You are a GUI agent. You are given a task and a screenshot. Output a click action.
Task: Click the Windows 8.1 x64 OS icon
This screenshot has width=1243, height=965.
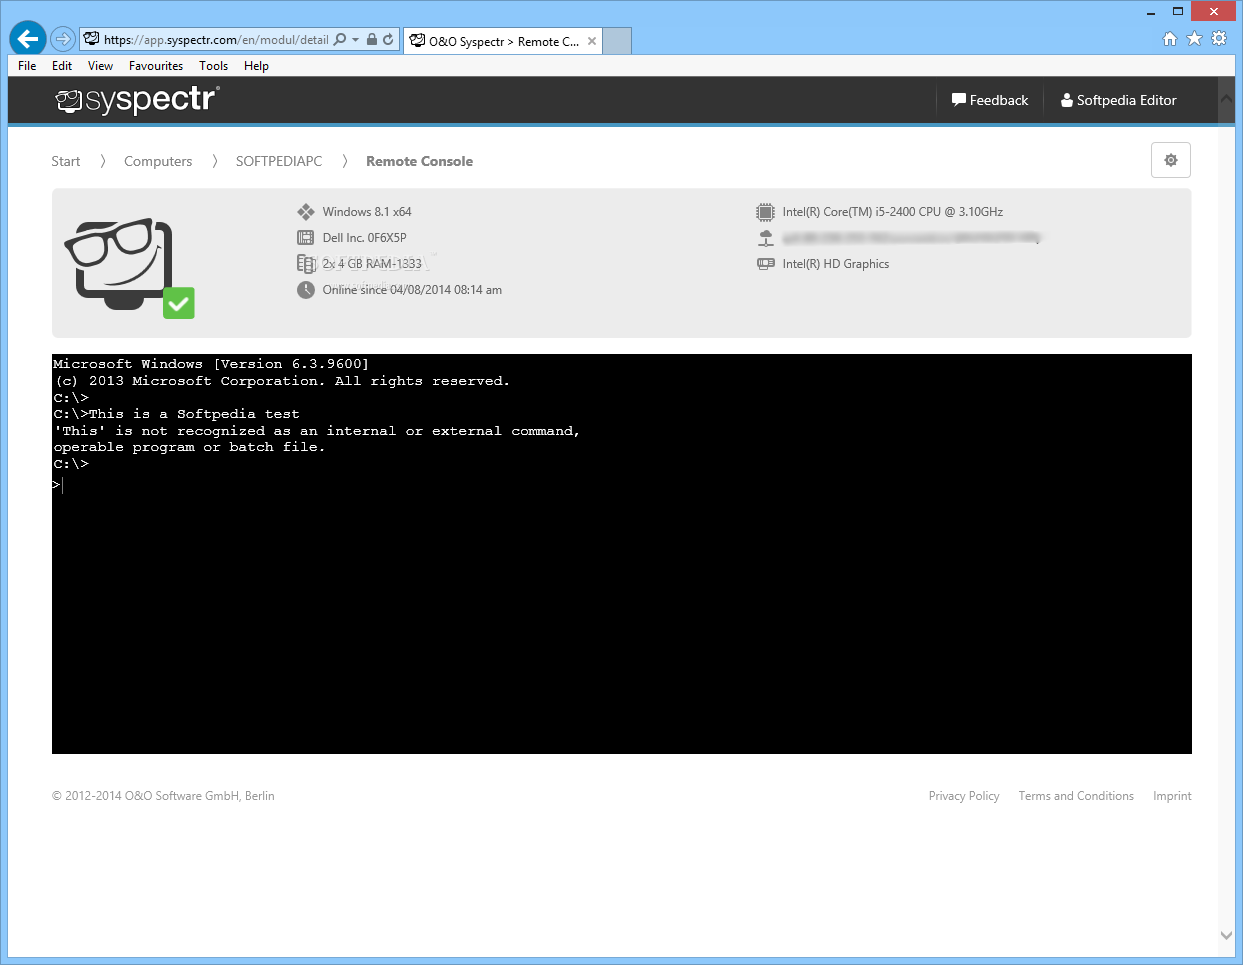click(306, 212)
